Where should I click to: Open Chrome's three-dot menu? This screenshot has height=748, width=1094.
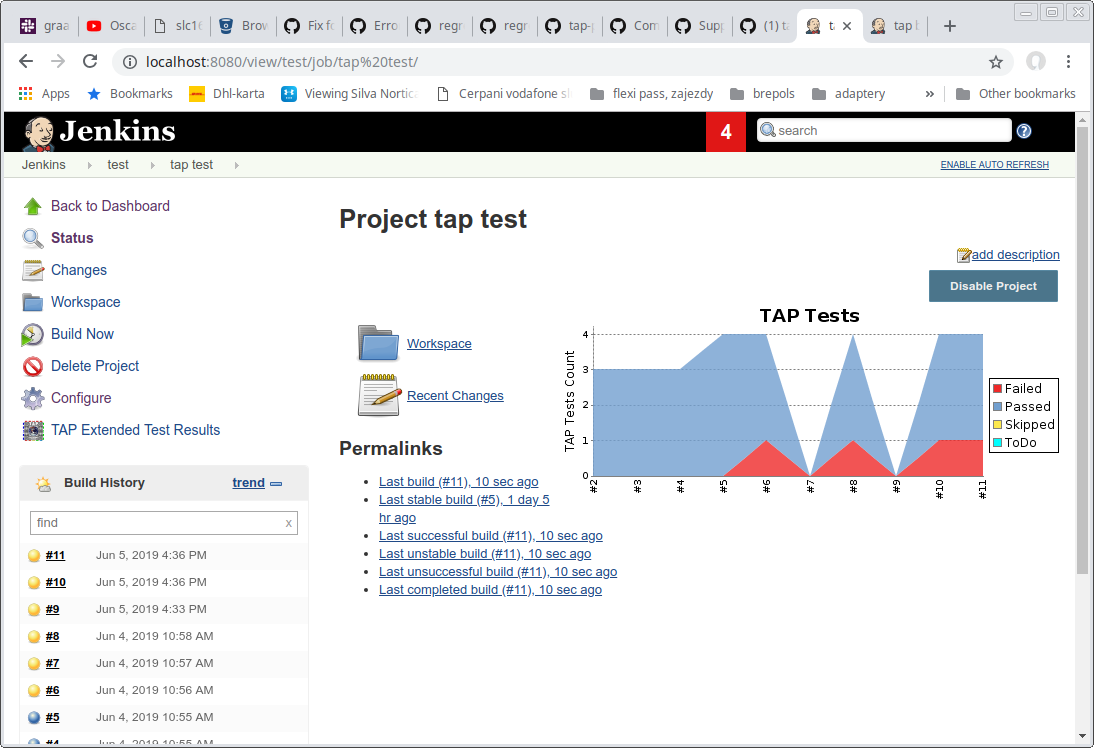pyautogui.click(x=1069, y=61)
